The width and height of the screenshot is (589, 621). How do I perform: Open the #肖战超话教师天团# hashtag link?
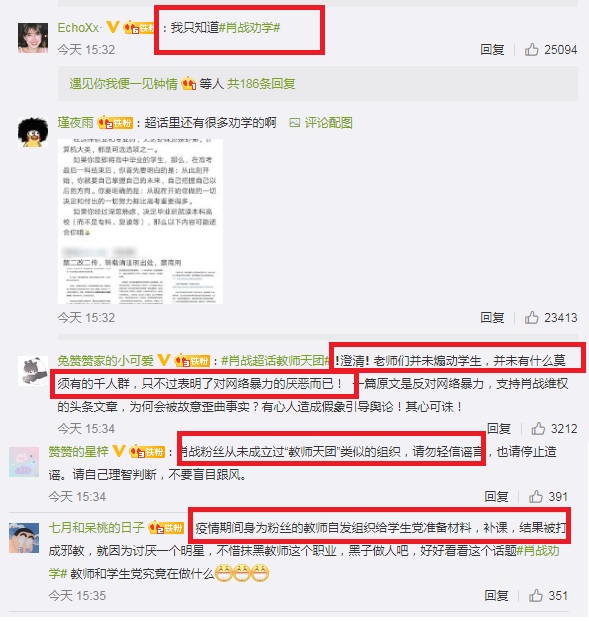pos(276,361)
